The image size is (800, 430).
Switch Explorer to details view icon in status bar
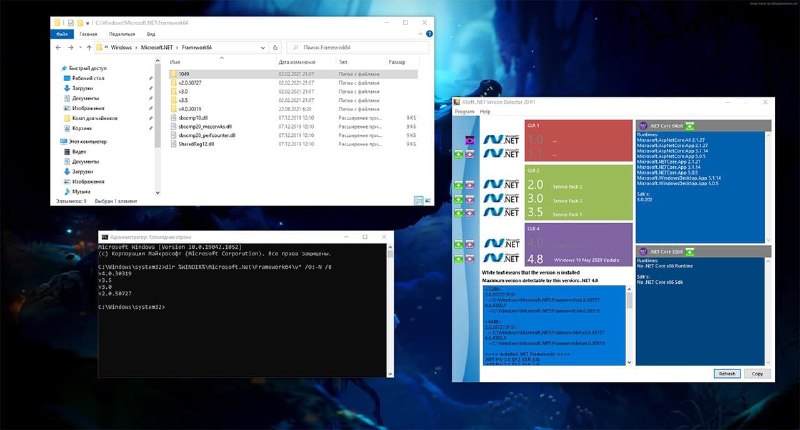click(419, 200)
